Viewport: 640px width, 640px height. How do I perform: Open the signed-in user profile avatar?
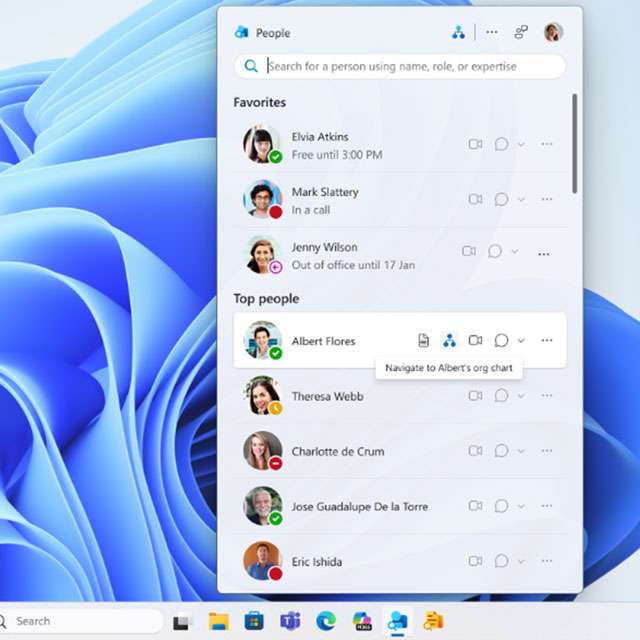pyautogui.click(x=553, y=32)
